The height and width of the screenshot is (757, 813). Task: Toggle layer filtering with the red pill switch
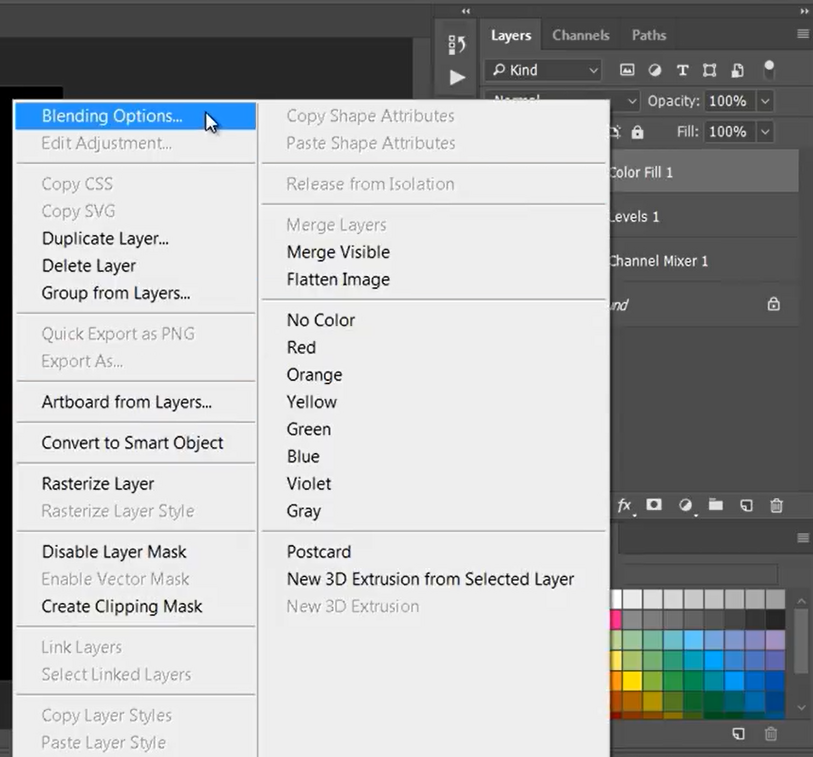click(769, 70)
